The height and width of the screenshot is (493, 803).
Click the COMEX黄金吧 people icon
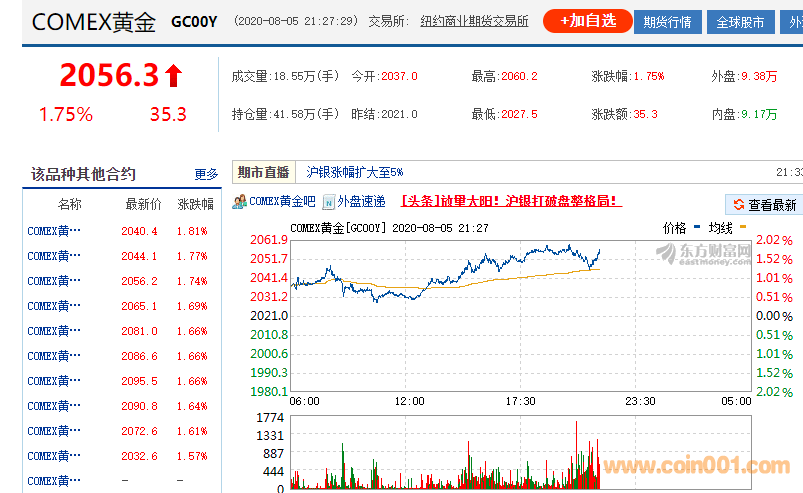[240, 202]
